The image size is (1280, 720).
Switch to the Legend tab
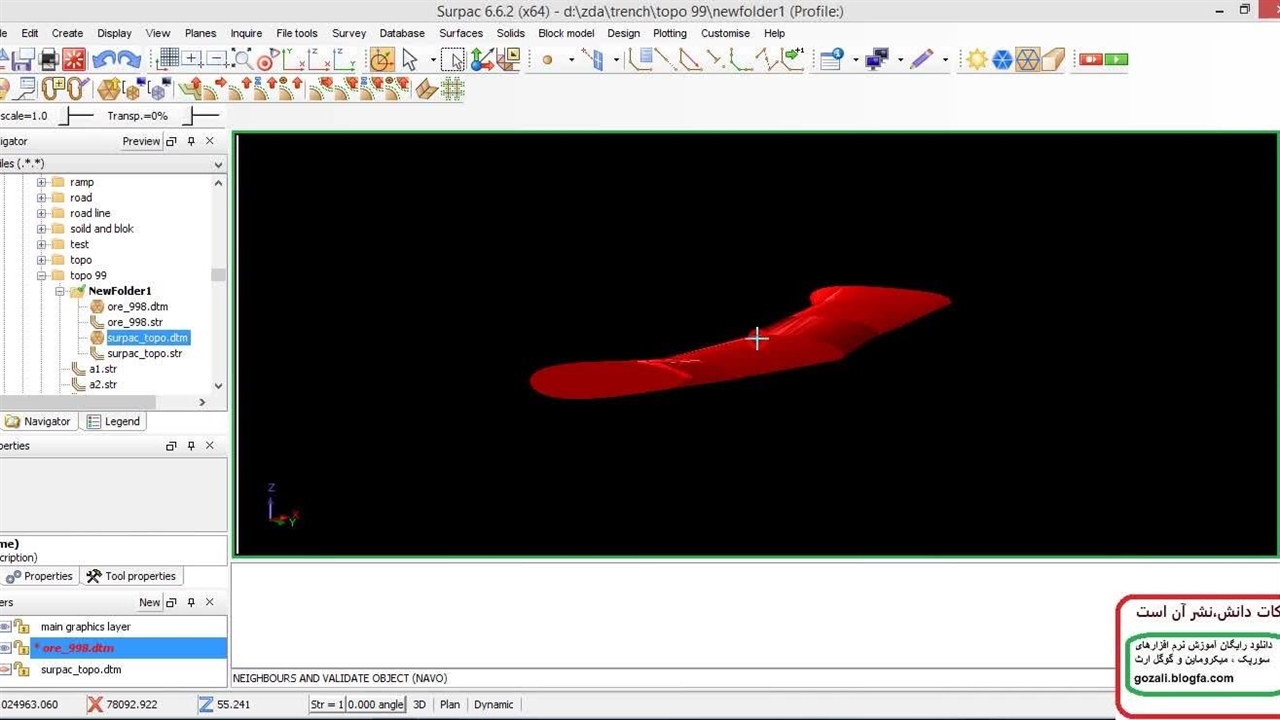(x=113, y=422)
